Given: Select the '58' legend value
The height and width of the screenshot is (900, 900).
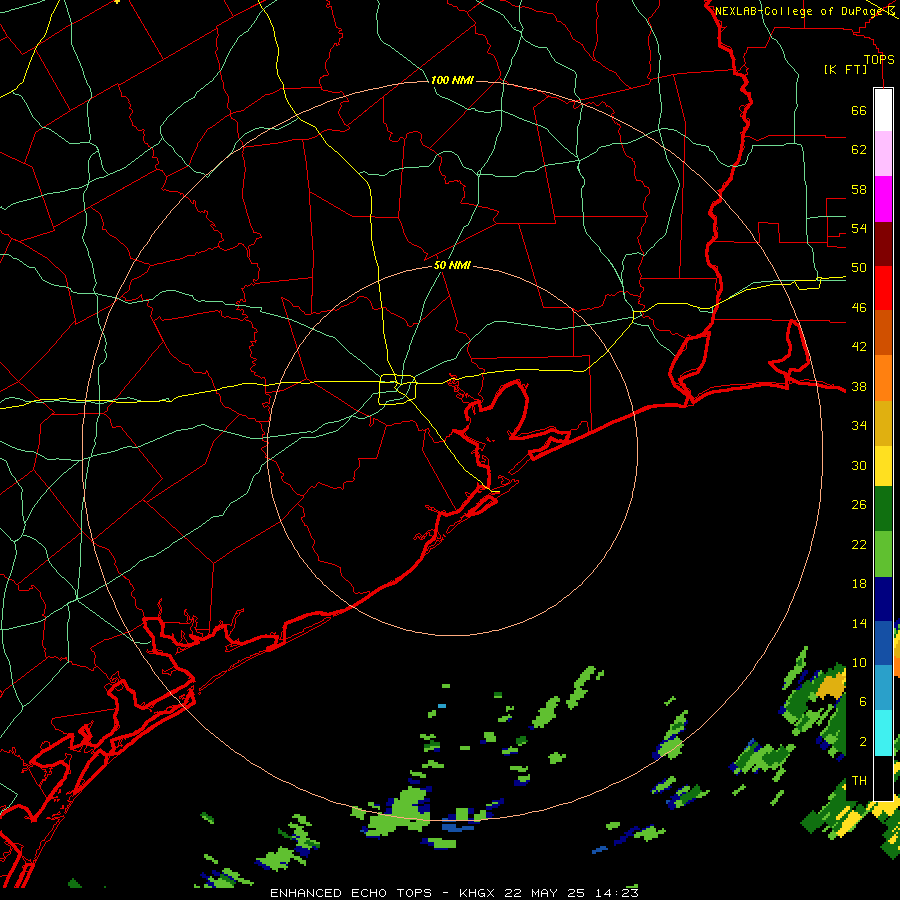Looking at the screenshot, I should tap(859, 189).
